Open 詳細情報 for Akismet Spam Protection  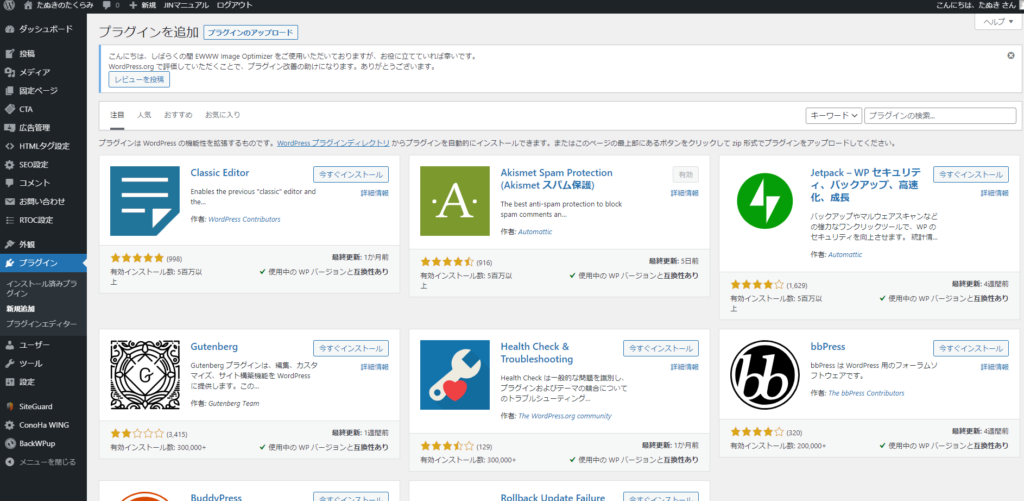pos(685,193)
